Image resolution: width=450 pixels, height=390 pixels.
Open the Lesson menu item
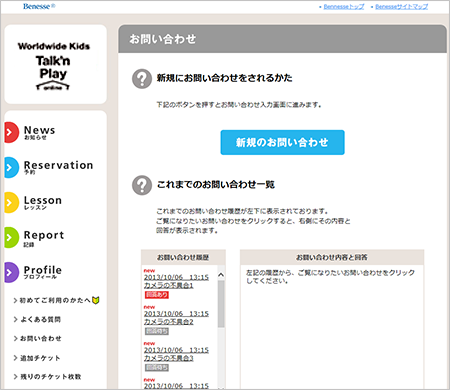pos(43,202)
